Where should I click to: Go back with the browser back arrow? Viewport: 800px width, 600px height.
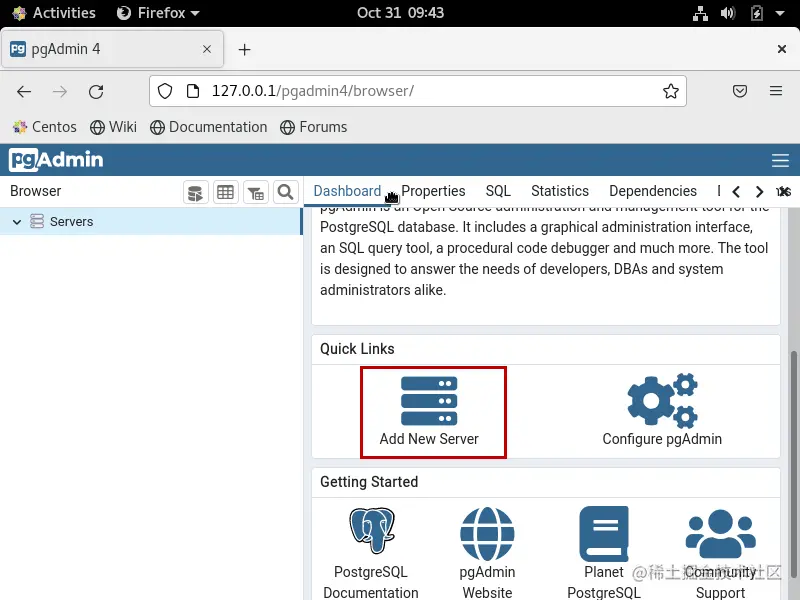24,92
